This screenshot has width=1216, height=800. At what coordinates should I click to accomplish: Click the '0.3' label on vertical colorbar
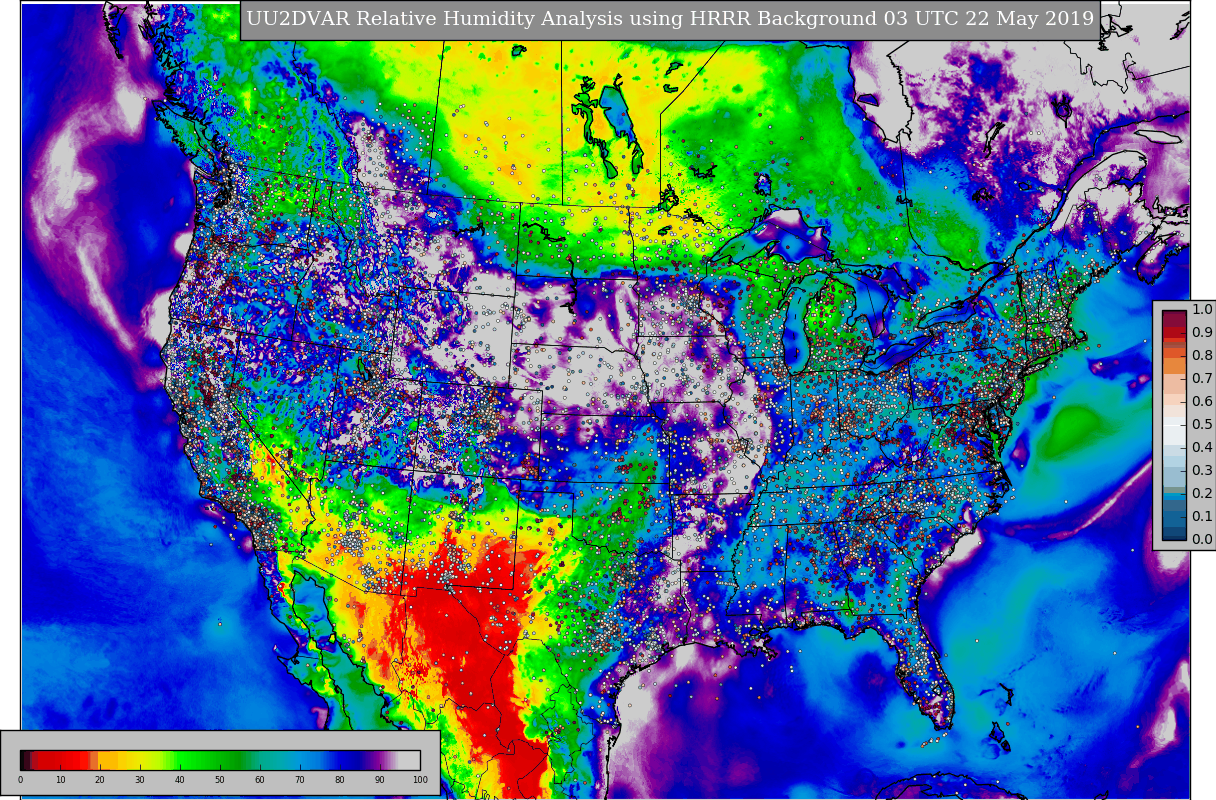click(1202, 471)
